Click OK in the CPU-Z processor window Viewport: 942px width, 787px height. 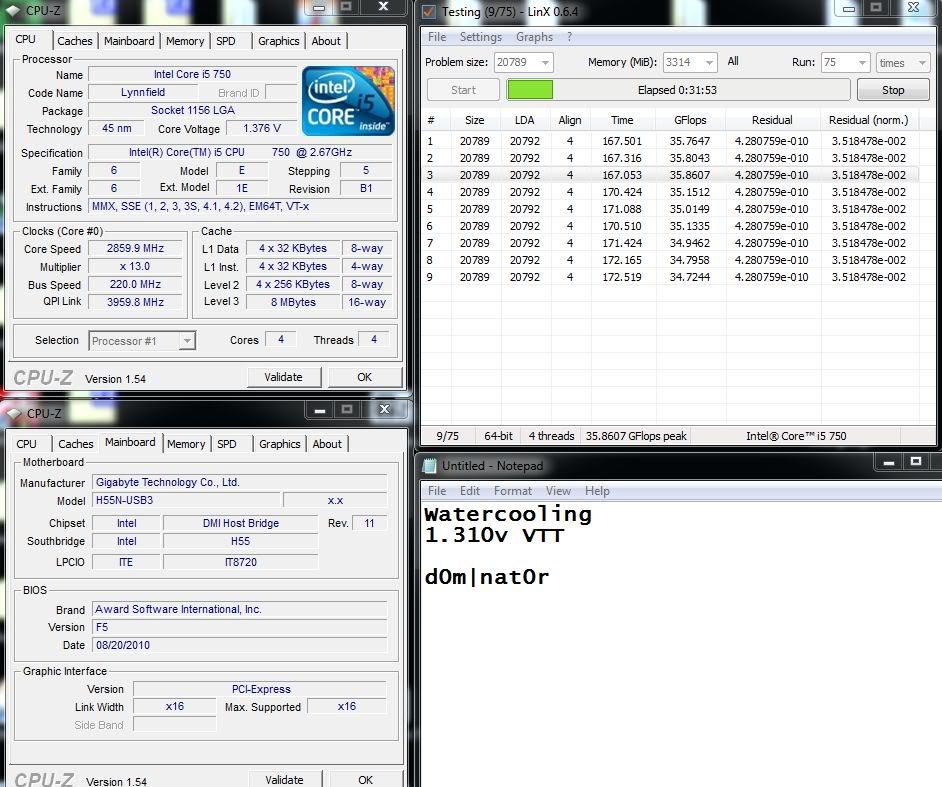tap(365, 377)
